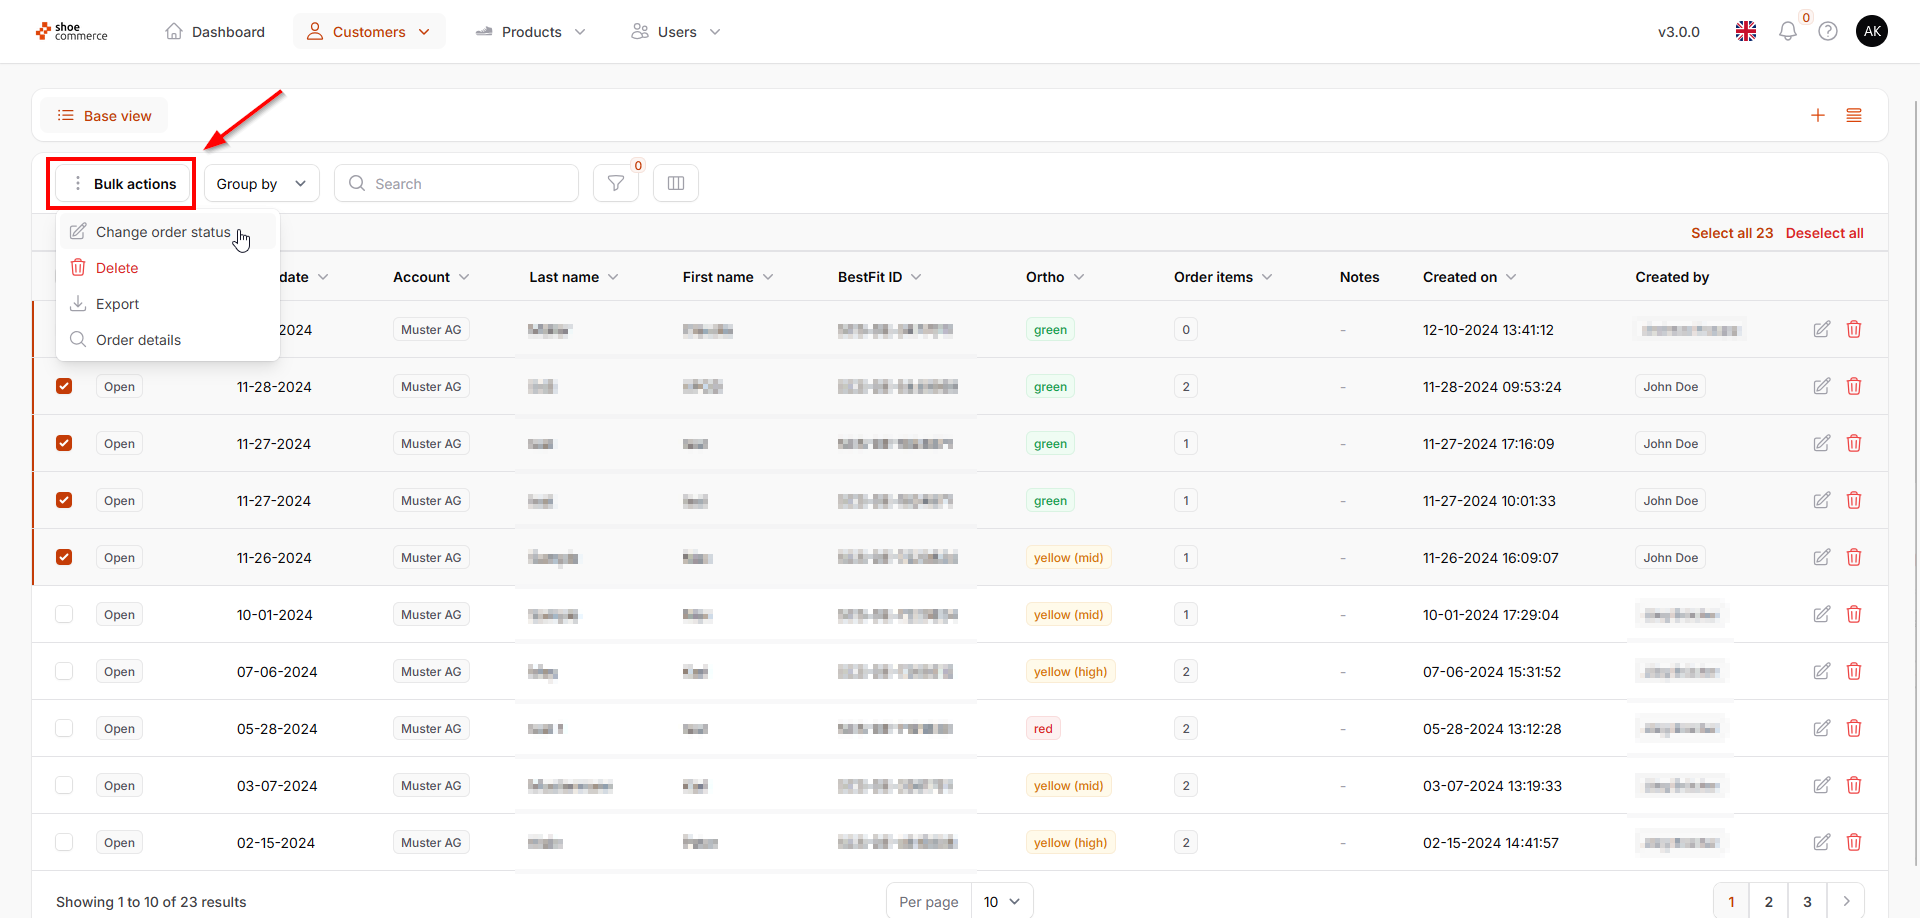Click the plus icon to add view

click(x=1818, y=116)
